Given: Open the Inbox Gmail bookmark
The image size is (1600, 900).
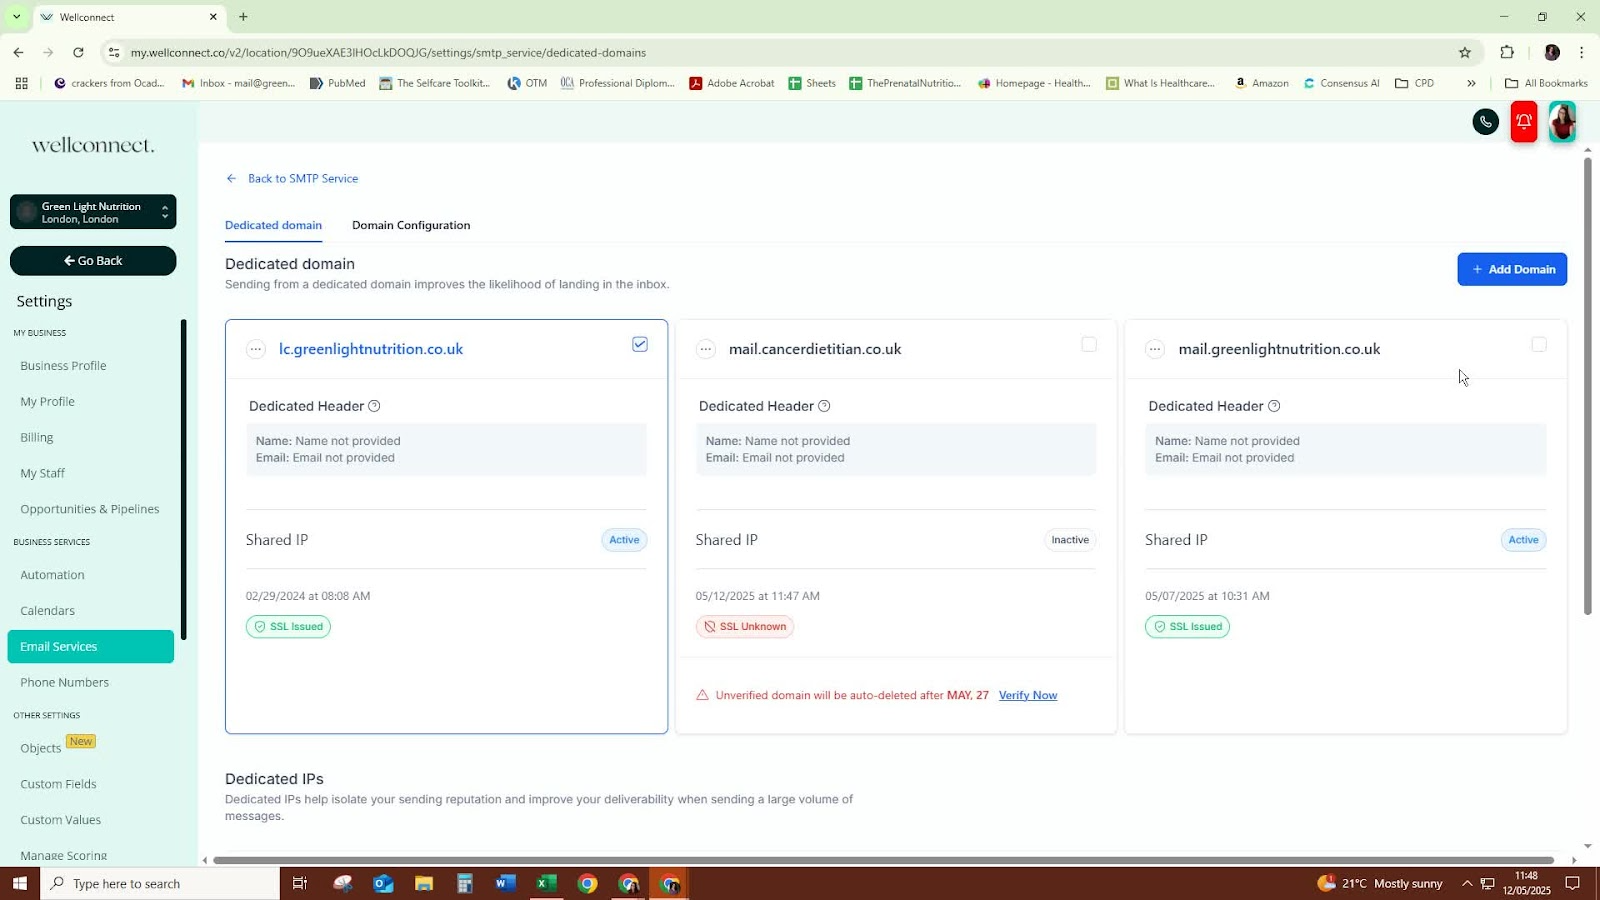Looking at the screenshot, I should pyautogui.click(x=238, y=83).
